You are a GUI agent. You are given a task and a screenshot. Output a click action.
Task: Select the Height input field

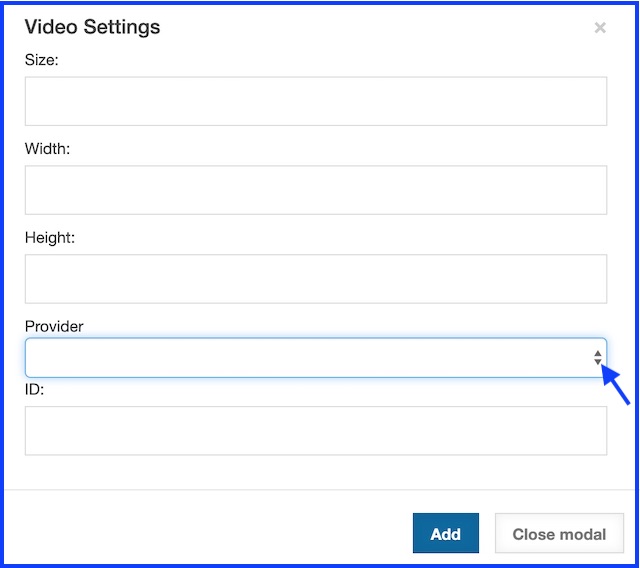pos(315,279)
